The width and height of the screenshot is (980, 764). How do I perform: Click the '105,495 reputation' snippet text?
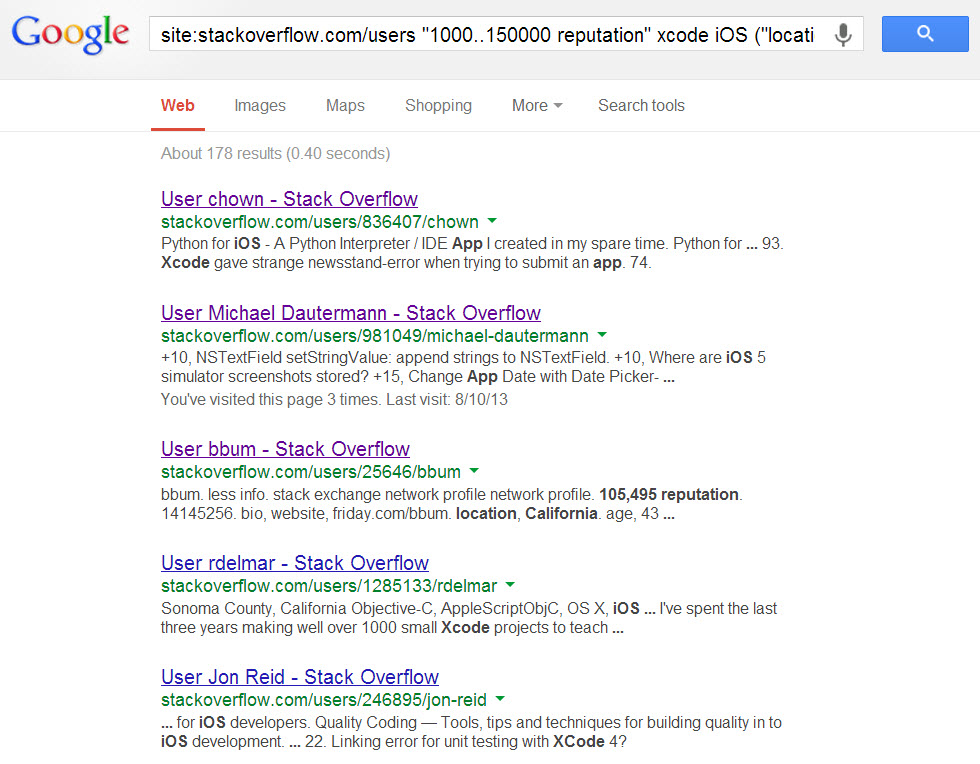click(669, 495)
